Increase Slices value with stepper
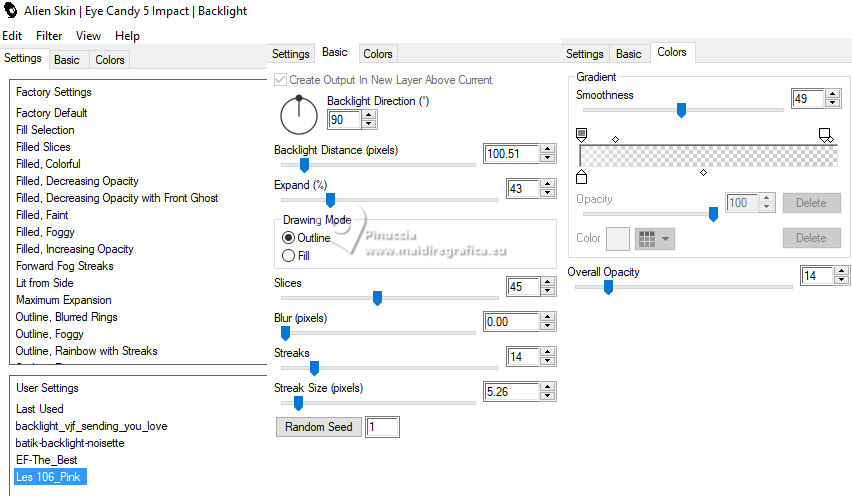Viewport: 852px width, 496px height. [x=546, y=282]
